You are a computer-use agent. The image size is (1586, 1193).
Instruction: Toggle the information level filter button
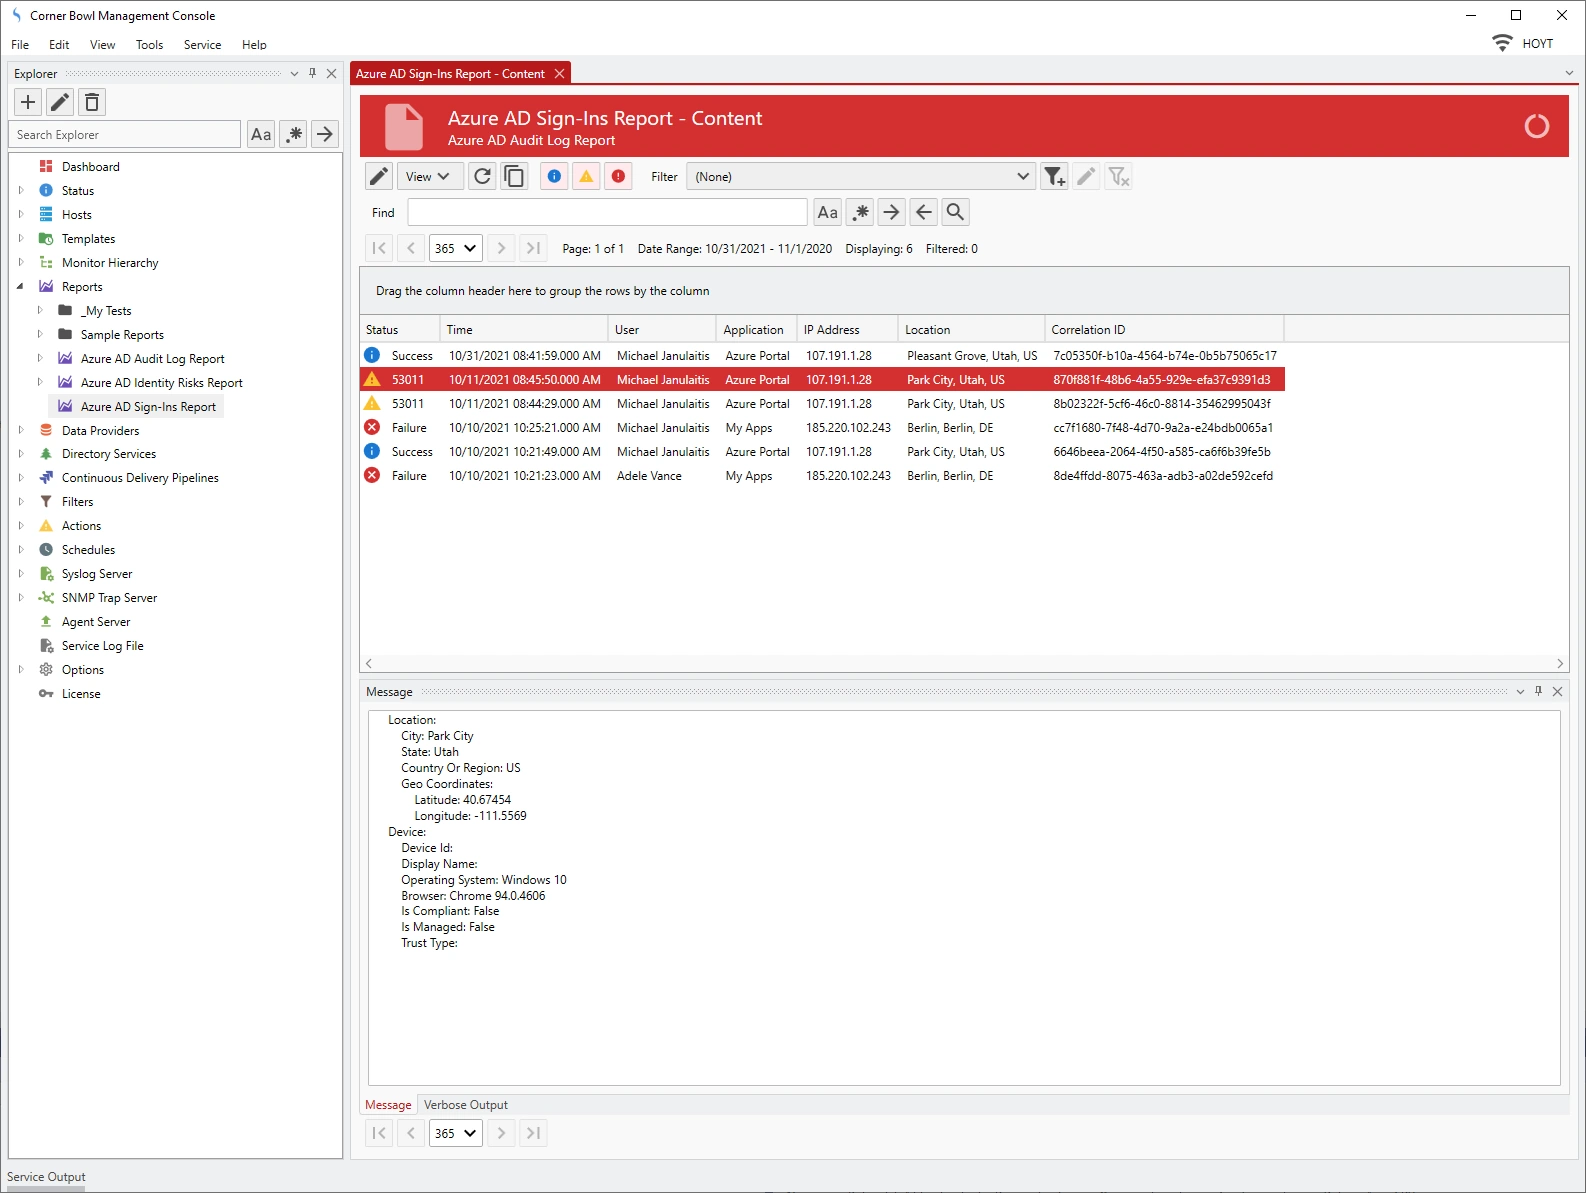tap(554, 177)
